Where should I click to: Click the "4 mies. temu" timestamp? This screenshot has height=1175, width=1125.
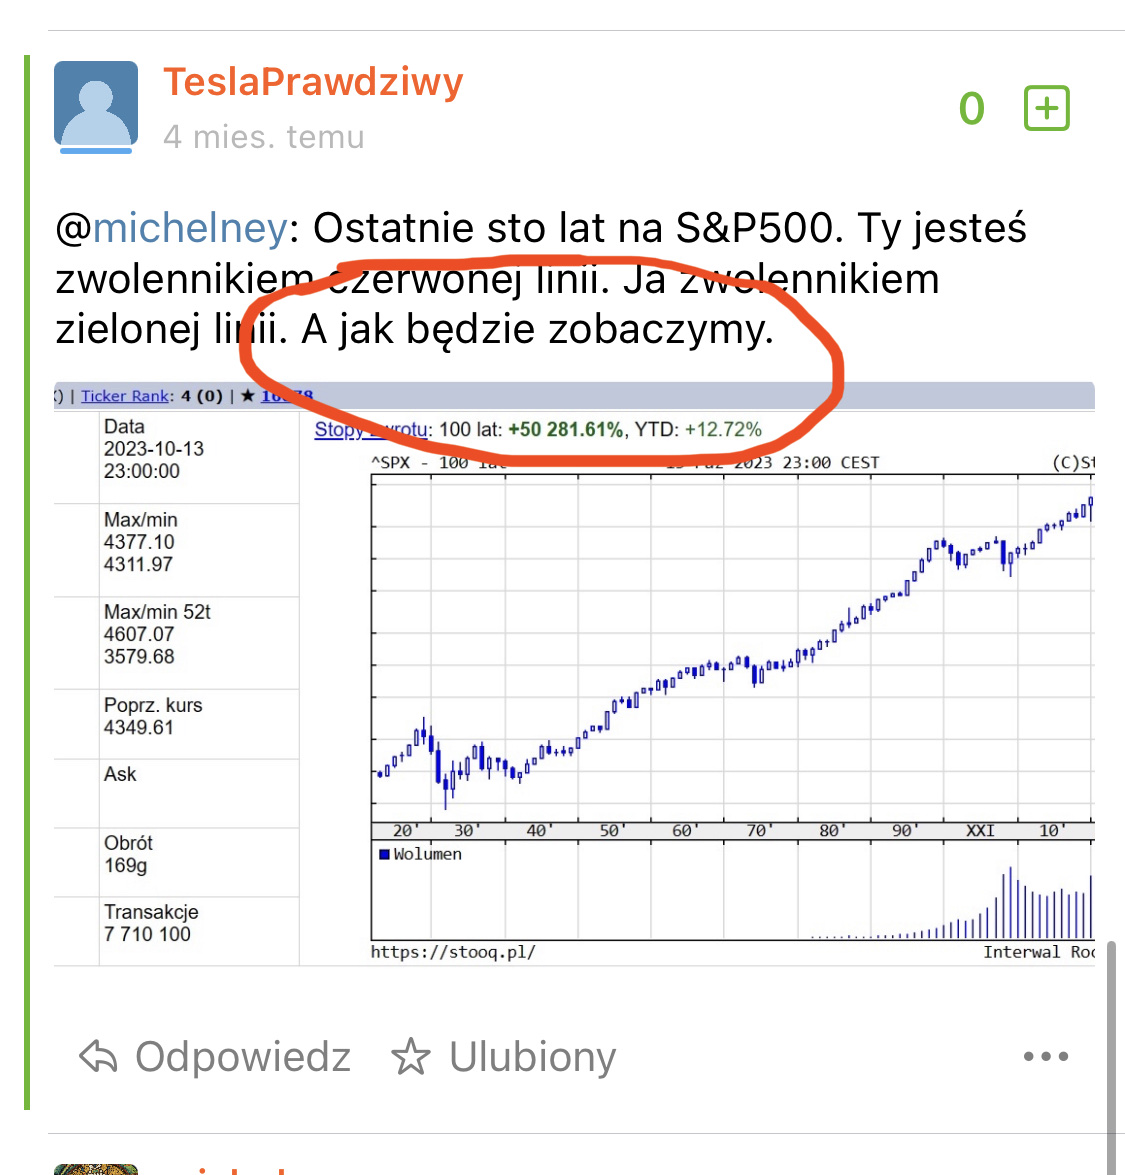coord(264,137)
